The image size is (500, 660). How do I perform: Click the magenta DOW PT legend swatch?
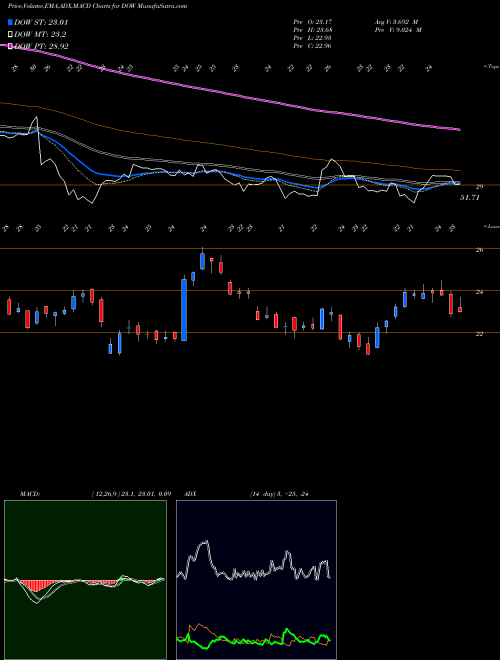click(x=10, y=46)
